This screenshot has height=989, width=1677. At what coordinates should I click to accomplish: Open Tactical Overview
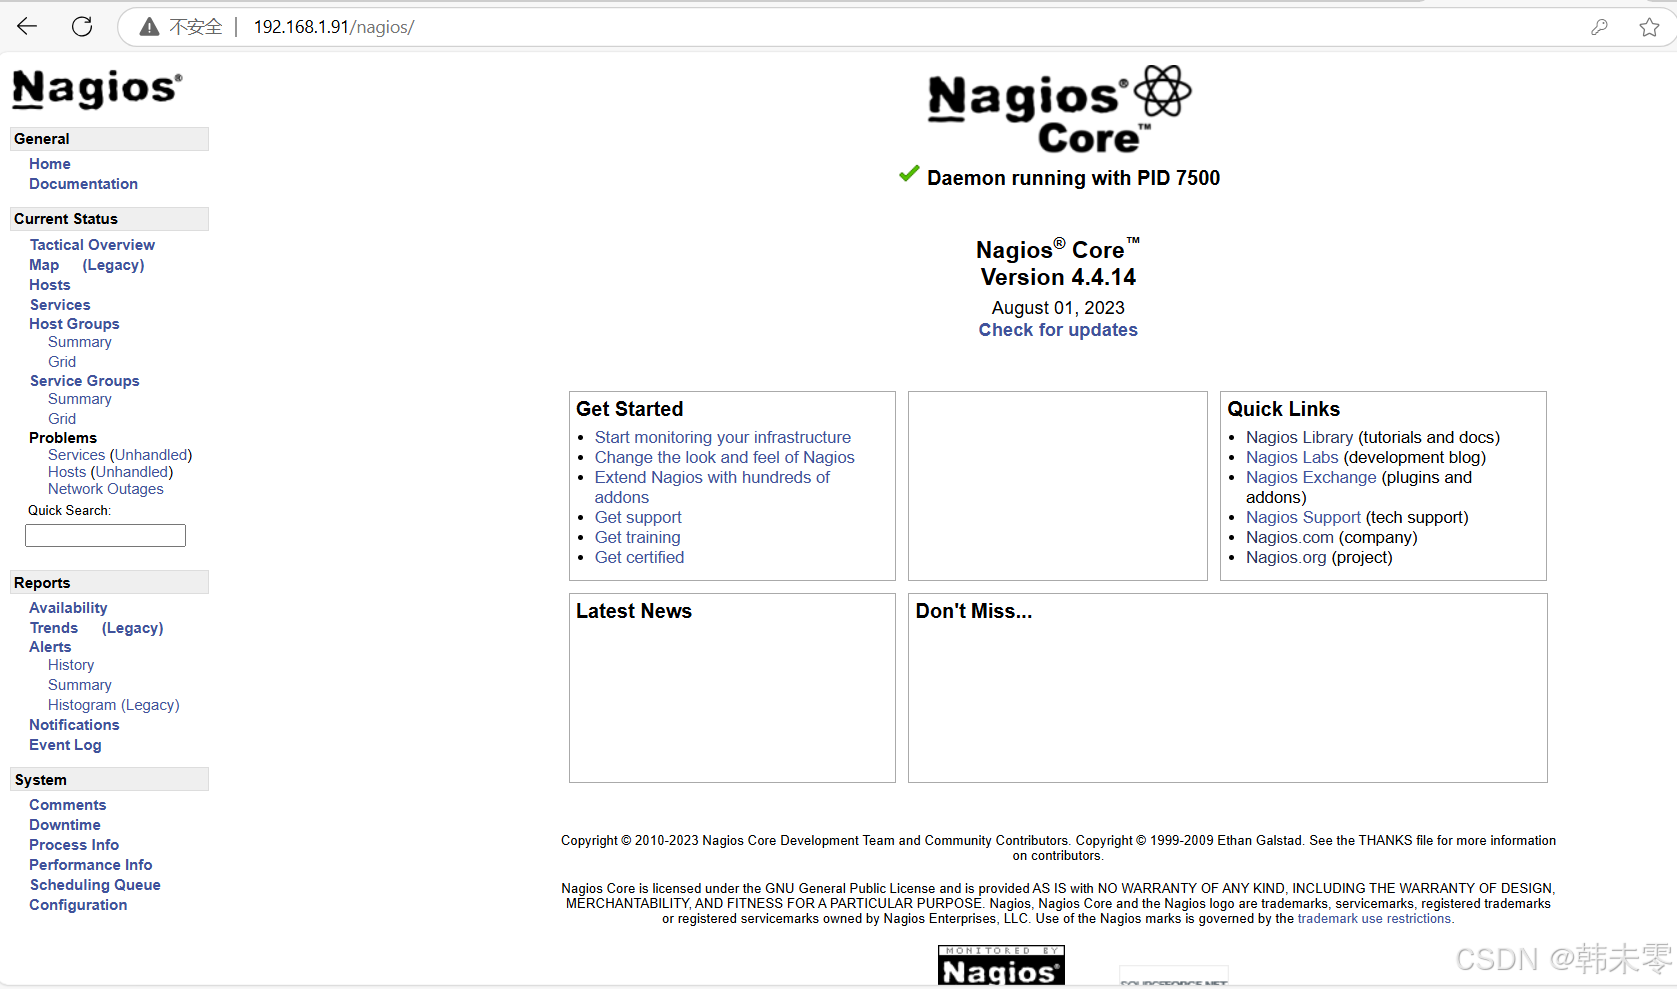point(92,245)
